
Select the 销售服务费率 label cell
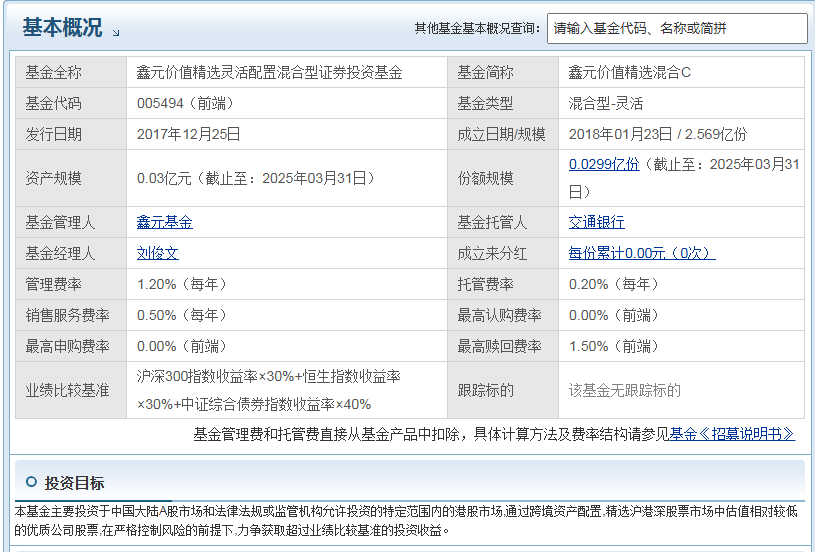pyautogui.click(x=71, y=316)
